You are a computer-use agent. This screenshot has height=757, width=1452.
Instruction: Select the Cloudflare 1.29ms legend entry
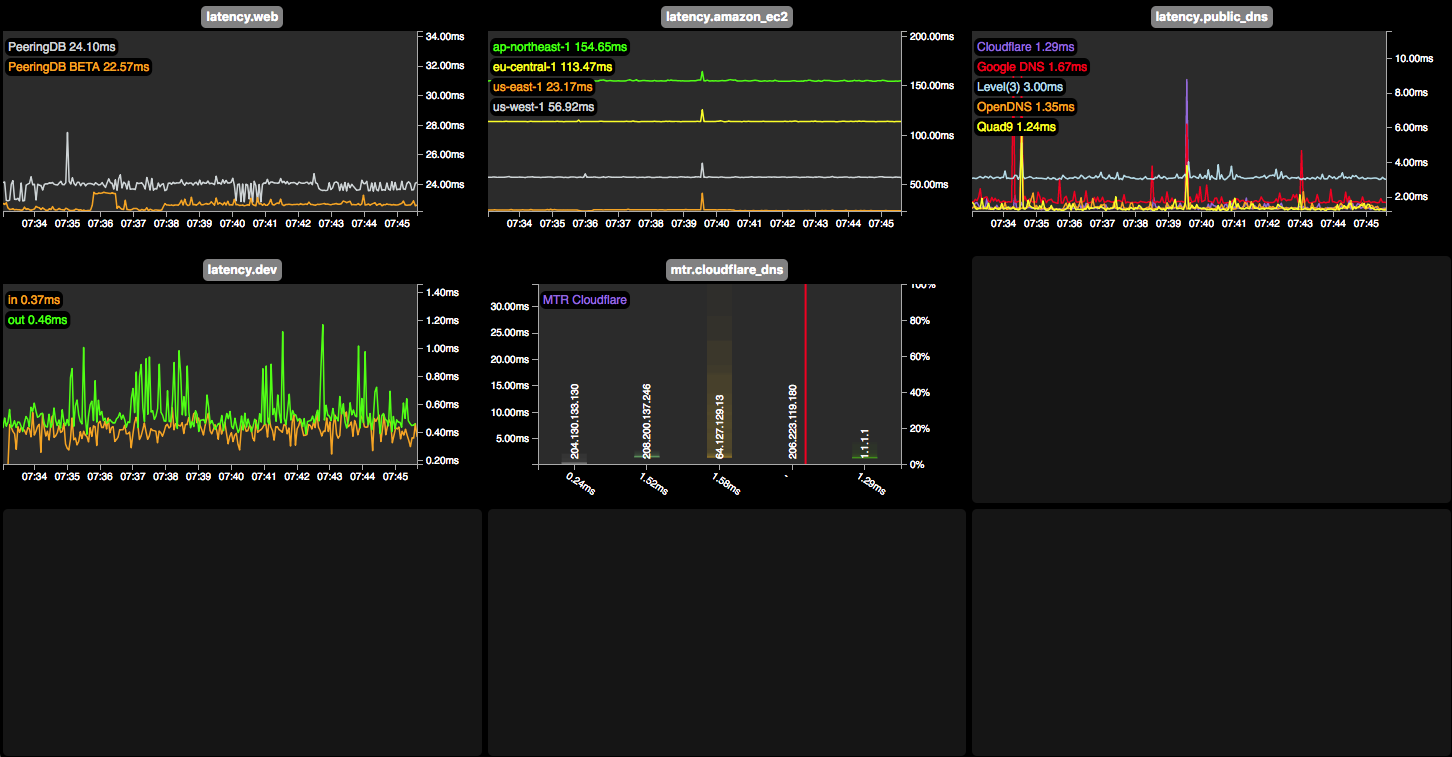click(1025, 47)
